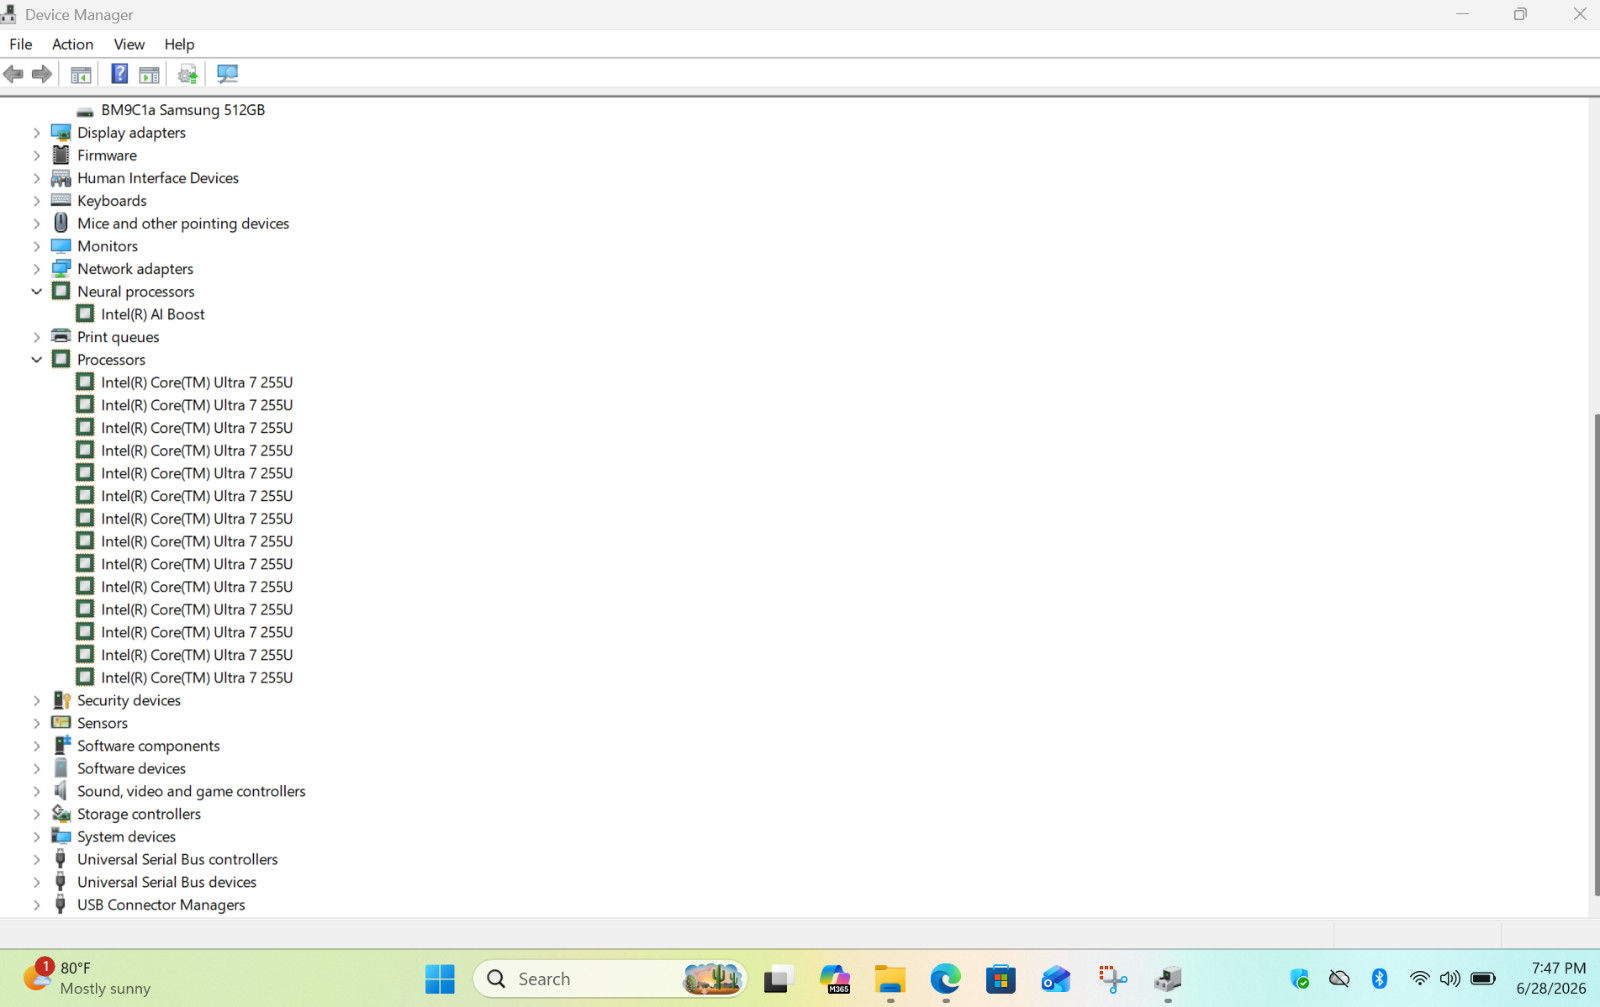
Task: Click the icon beside Software components
Action: [61, 745]
